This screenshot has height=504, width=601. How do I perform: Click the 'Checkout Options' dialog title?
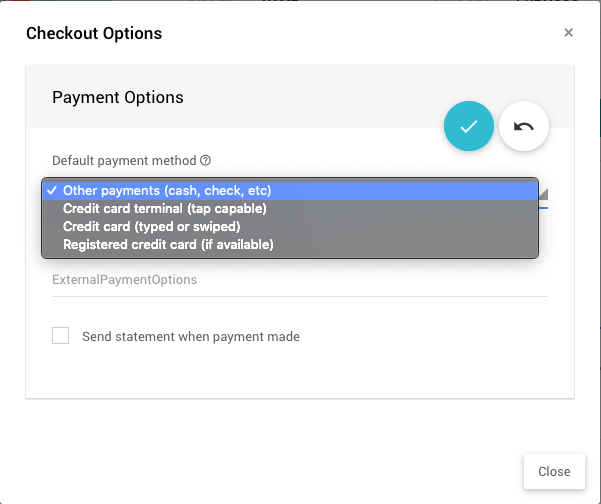point(94,33)
